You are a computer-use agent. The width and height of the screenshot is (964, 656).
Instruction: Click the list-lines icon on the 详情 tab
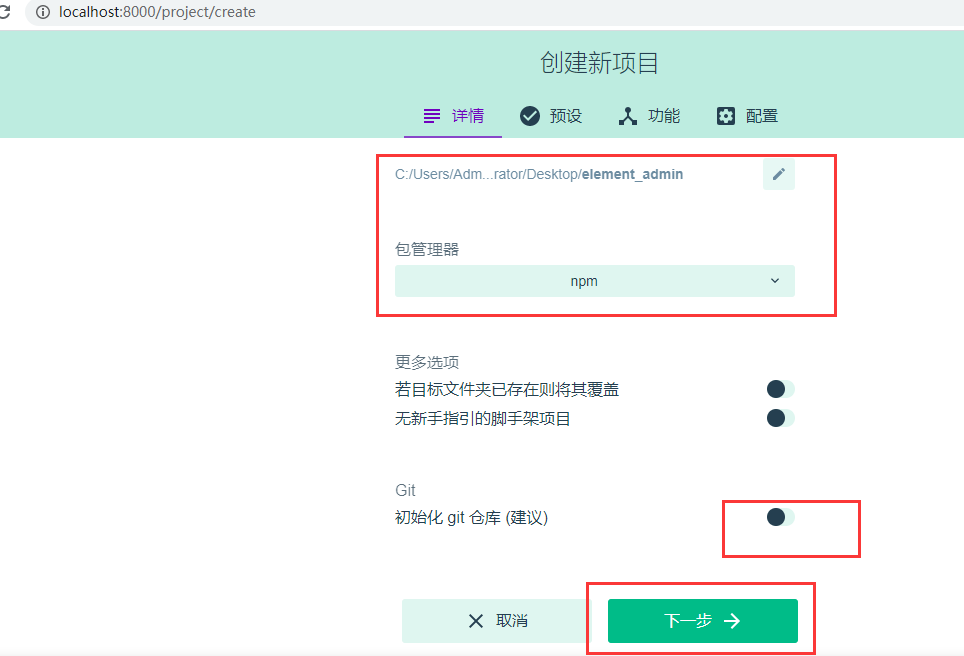click(432, 116)
